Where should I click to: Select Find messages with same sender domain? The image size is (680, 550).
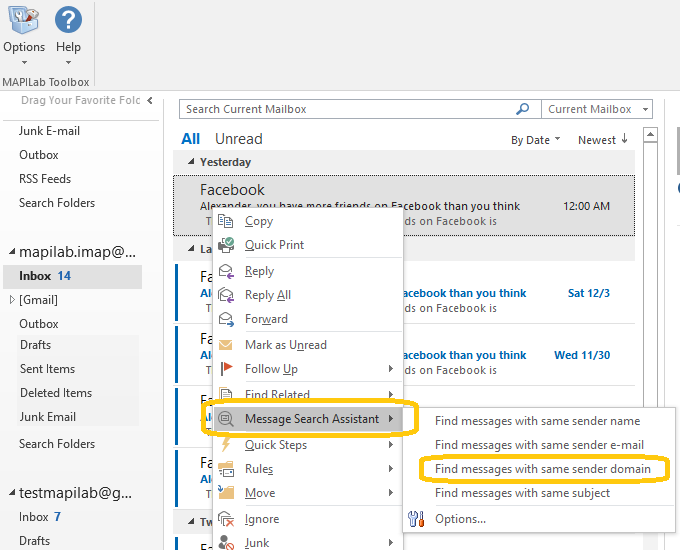pyautogui.click(x=543, y=469)
